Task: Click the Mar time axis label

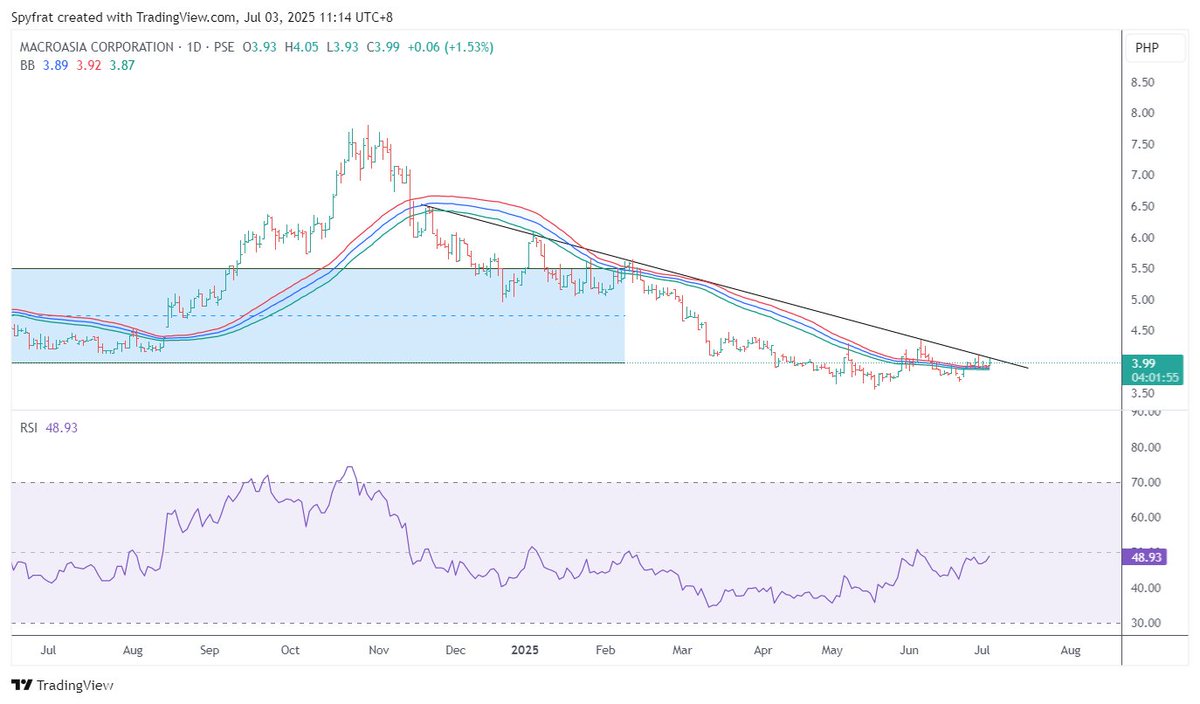Action: click(x=682, y=650)
